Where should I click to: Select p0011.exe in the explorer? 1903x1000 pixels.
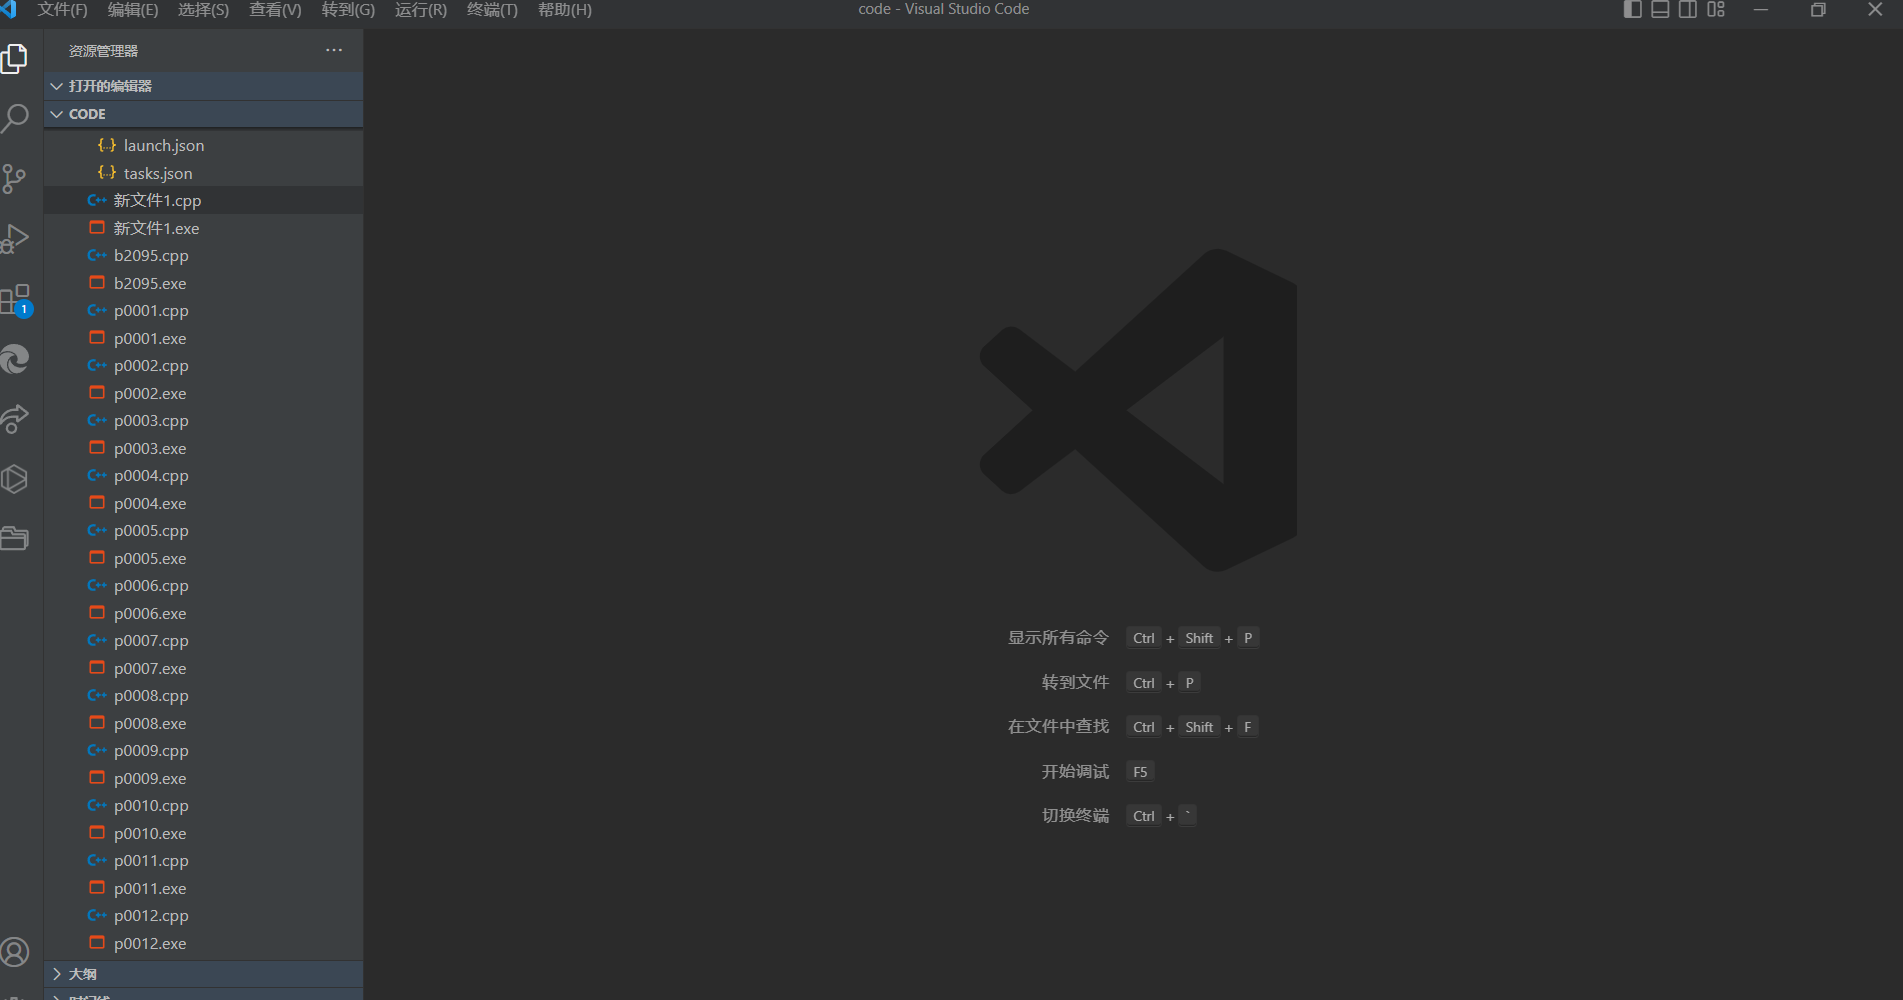pos(204,888)
